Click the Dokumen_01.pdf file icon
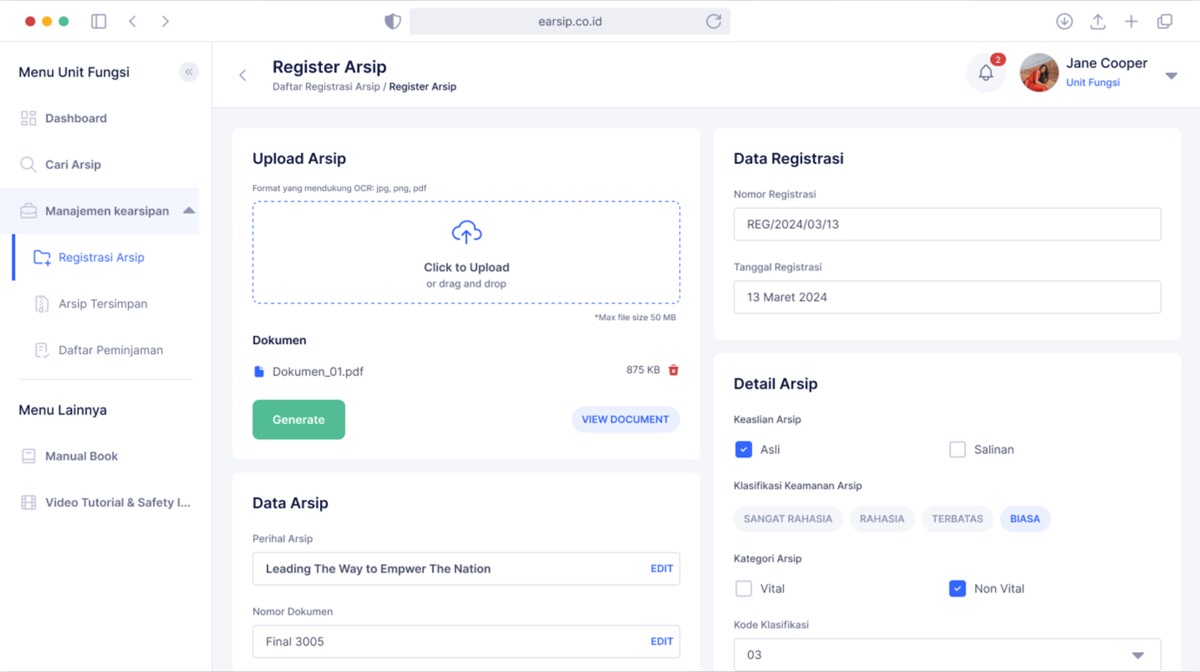The width and height of the screenshot is (1200, 672). (259, 371)
